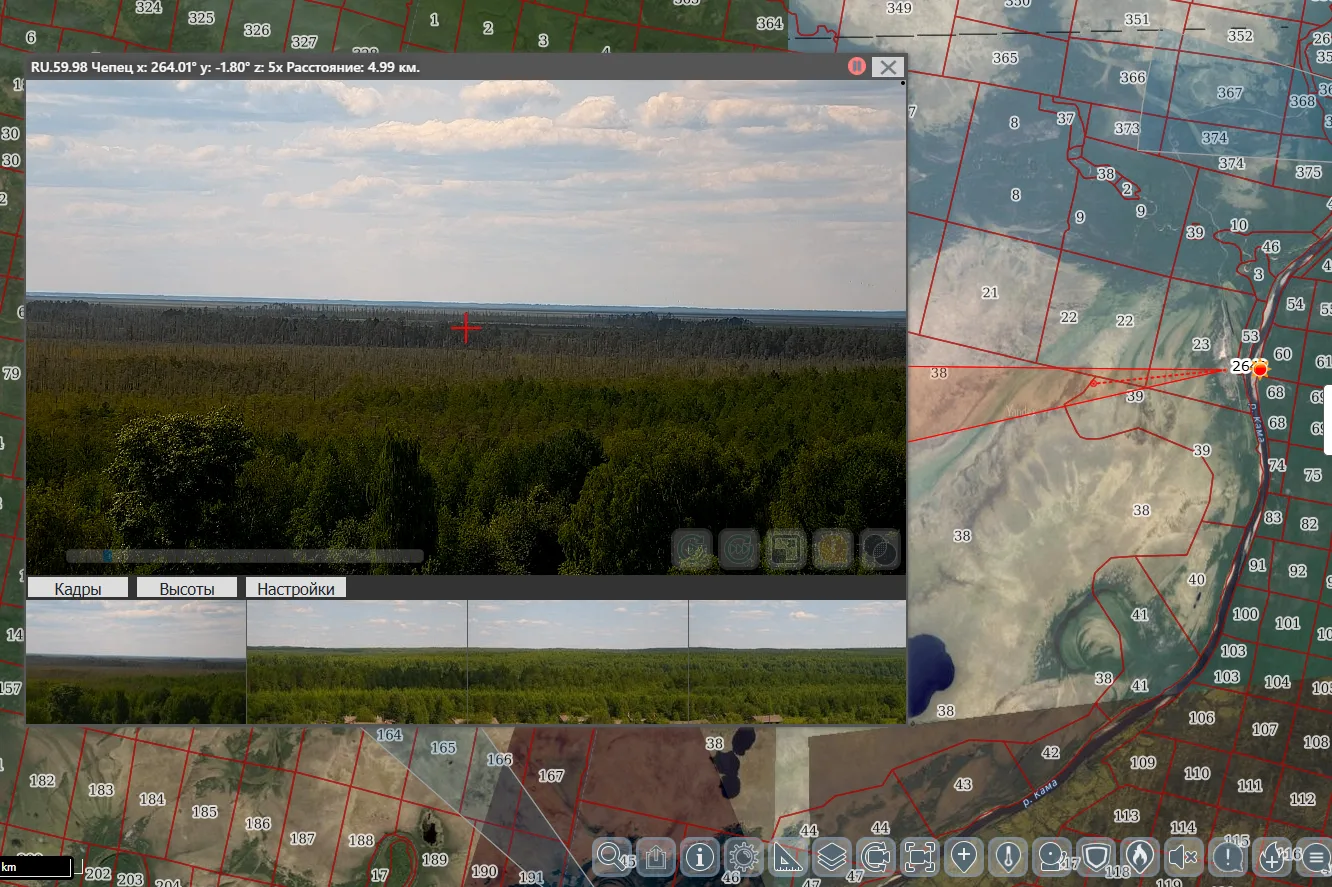Screen dimensions: 1332x887
Task: Open the Высоты tab
Action: pyautogui.click(x=187, y=588)
